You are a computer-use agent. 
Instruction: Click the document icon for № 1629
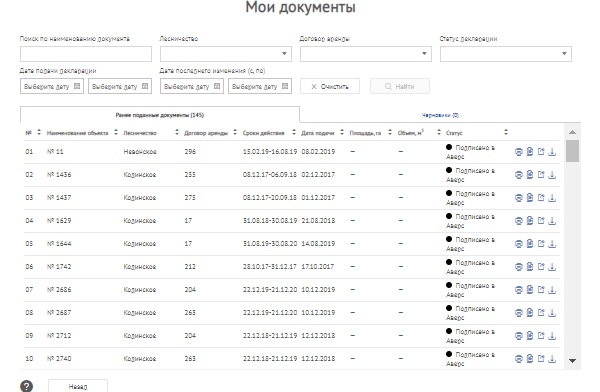530,221
